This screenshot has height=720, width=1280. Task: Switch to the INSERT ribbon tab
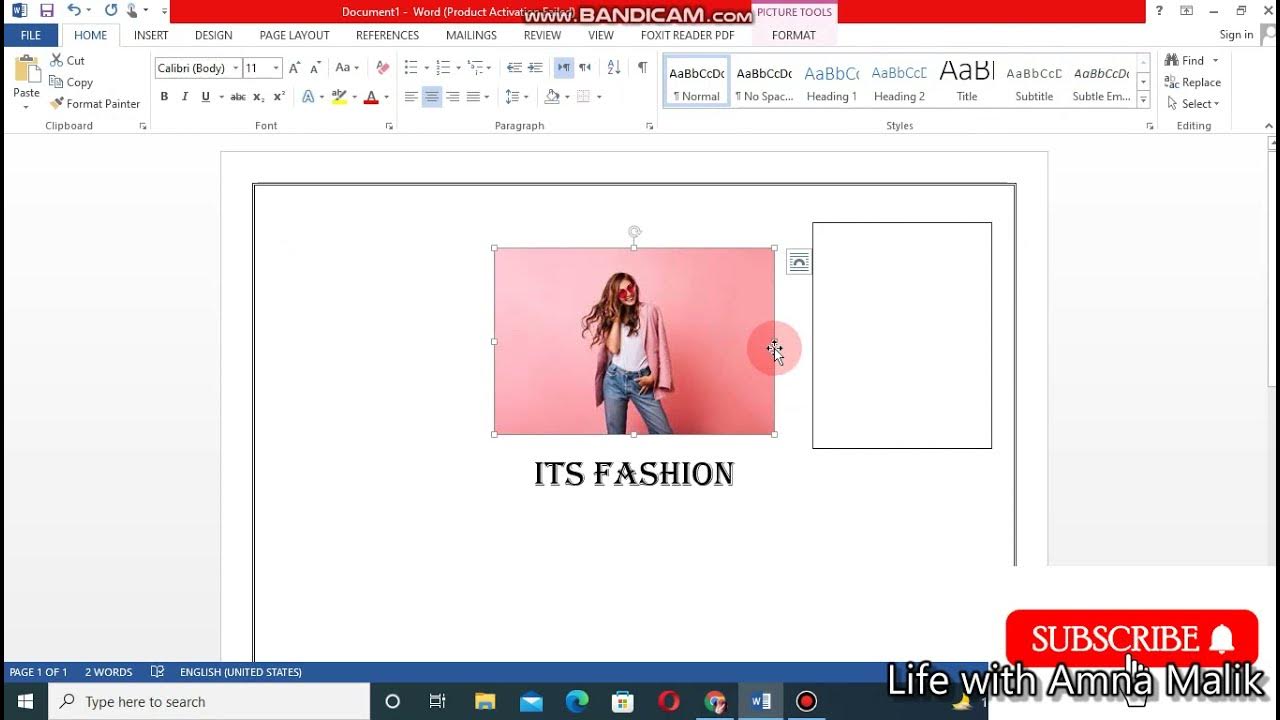[x=151, y=35]
